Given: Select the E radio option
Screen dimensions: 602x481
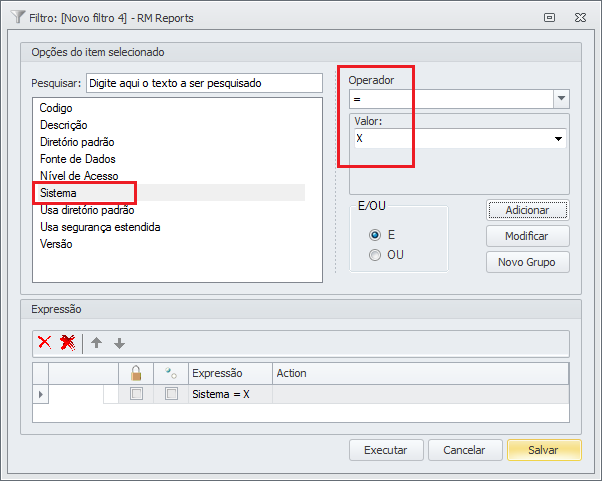Looking at the screenshot, I should tap(375, 235).
